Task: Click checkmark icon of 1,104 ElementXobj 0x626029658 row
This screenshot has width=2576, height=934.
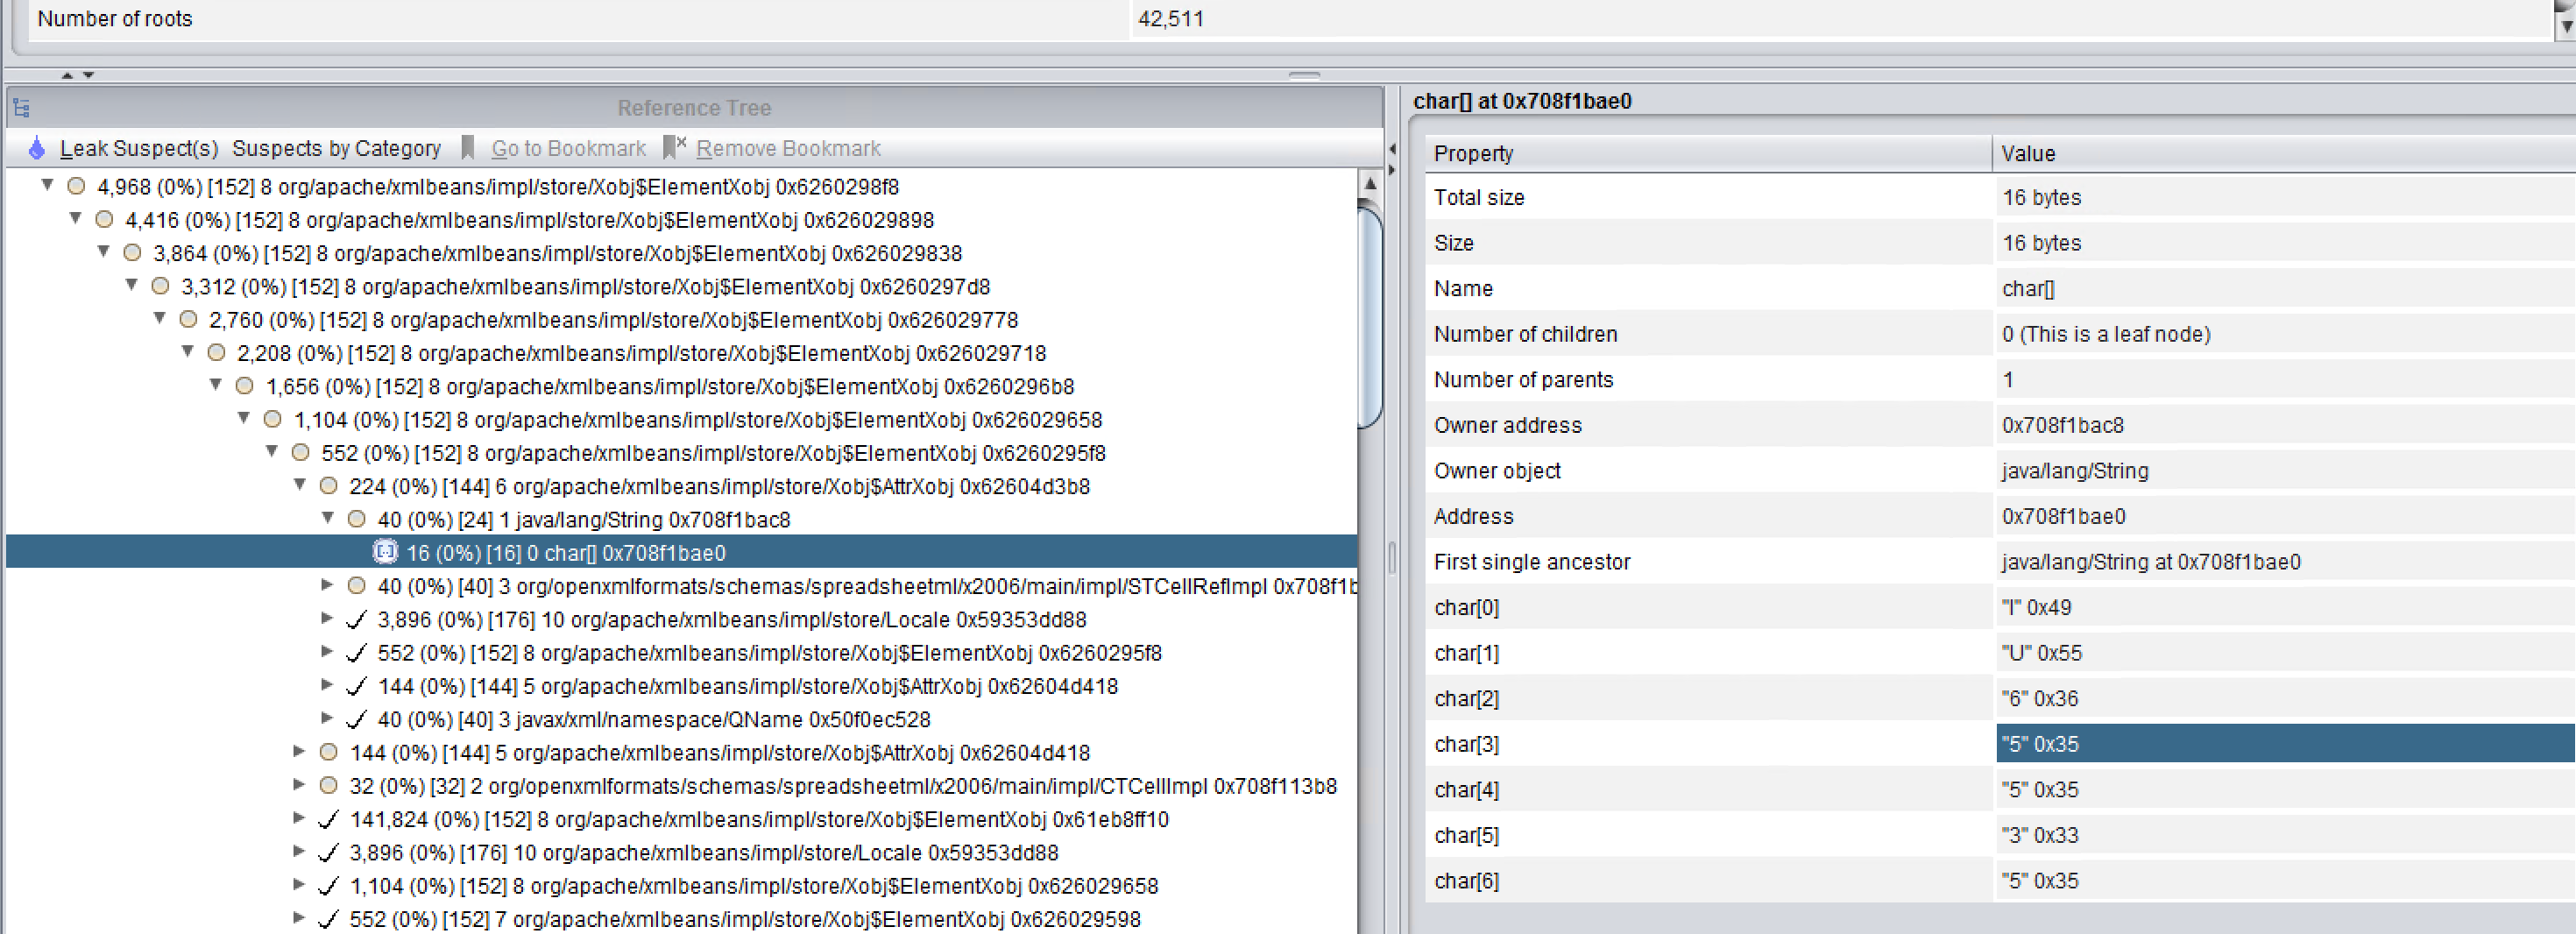Action: (329, 886)
